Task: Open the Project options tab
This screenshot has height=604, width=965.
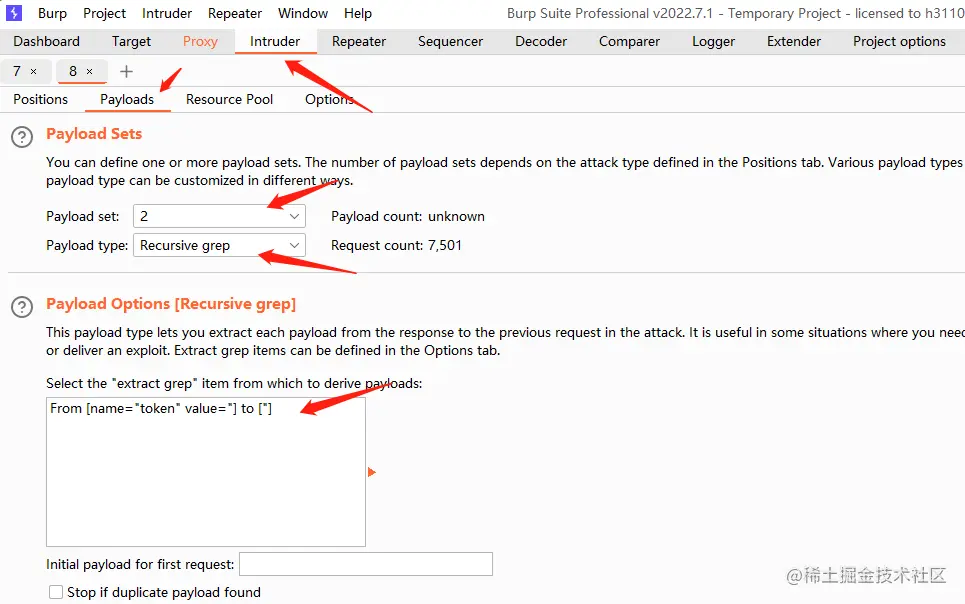Action: 899,41
